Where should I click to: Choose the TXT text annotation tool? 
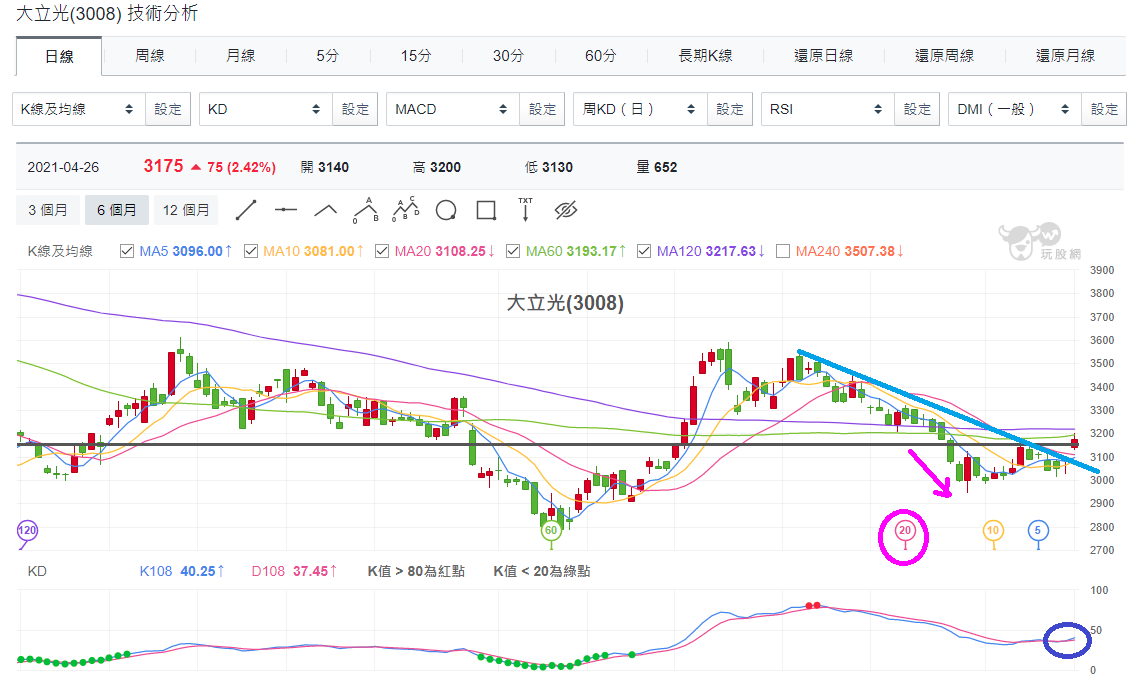[x=525, y=209]
